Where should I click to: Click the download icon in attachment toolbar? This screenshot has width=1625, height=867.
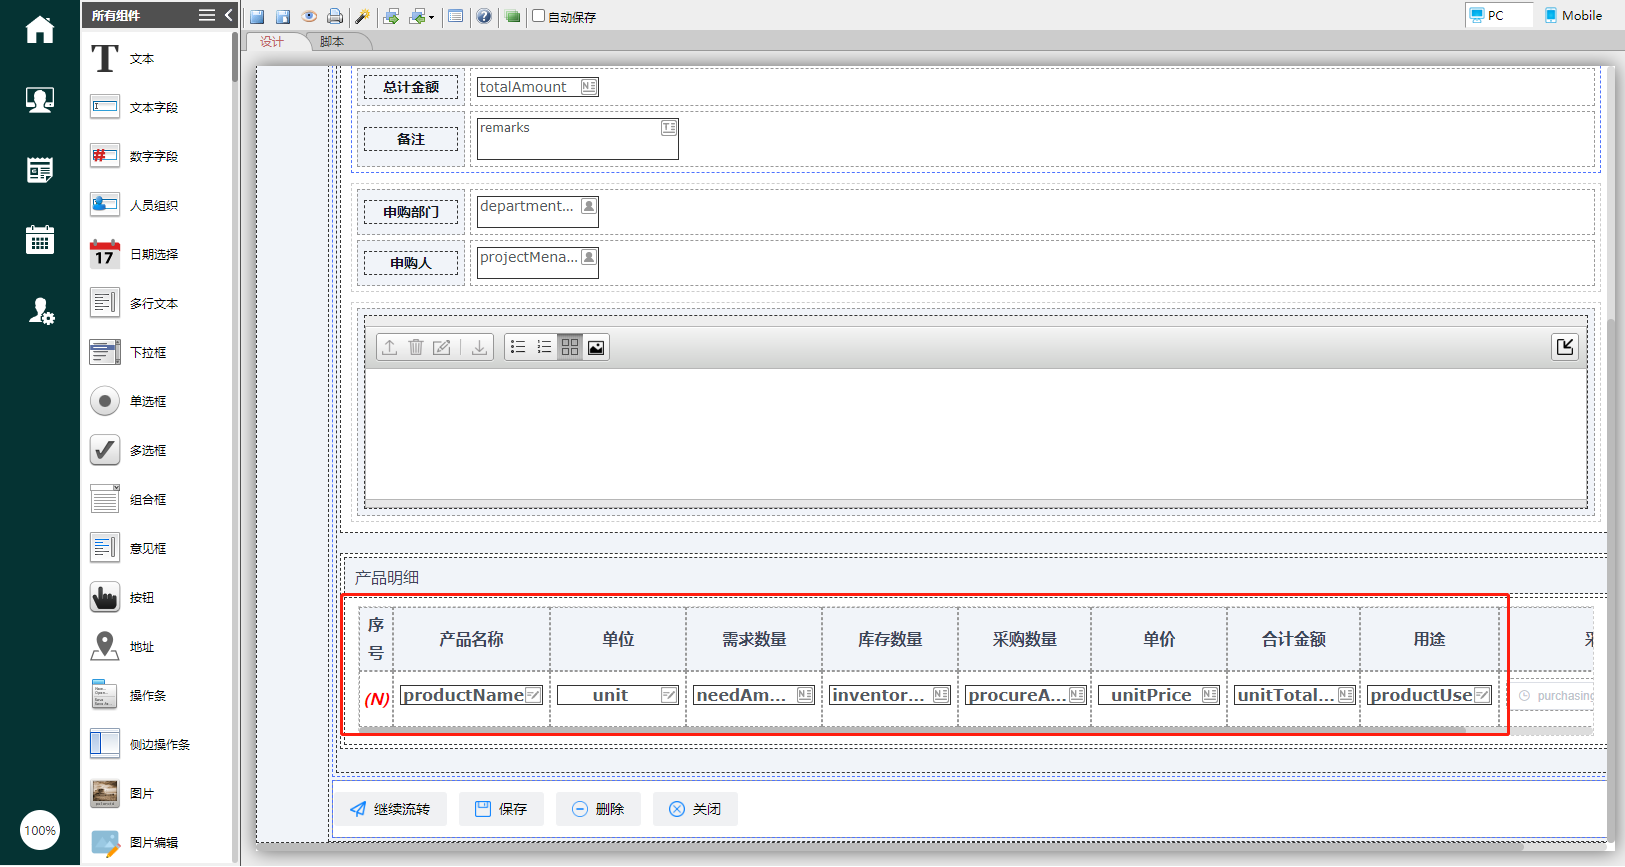[x=480, y=347]
